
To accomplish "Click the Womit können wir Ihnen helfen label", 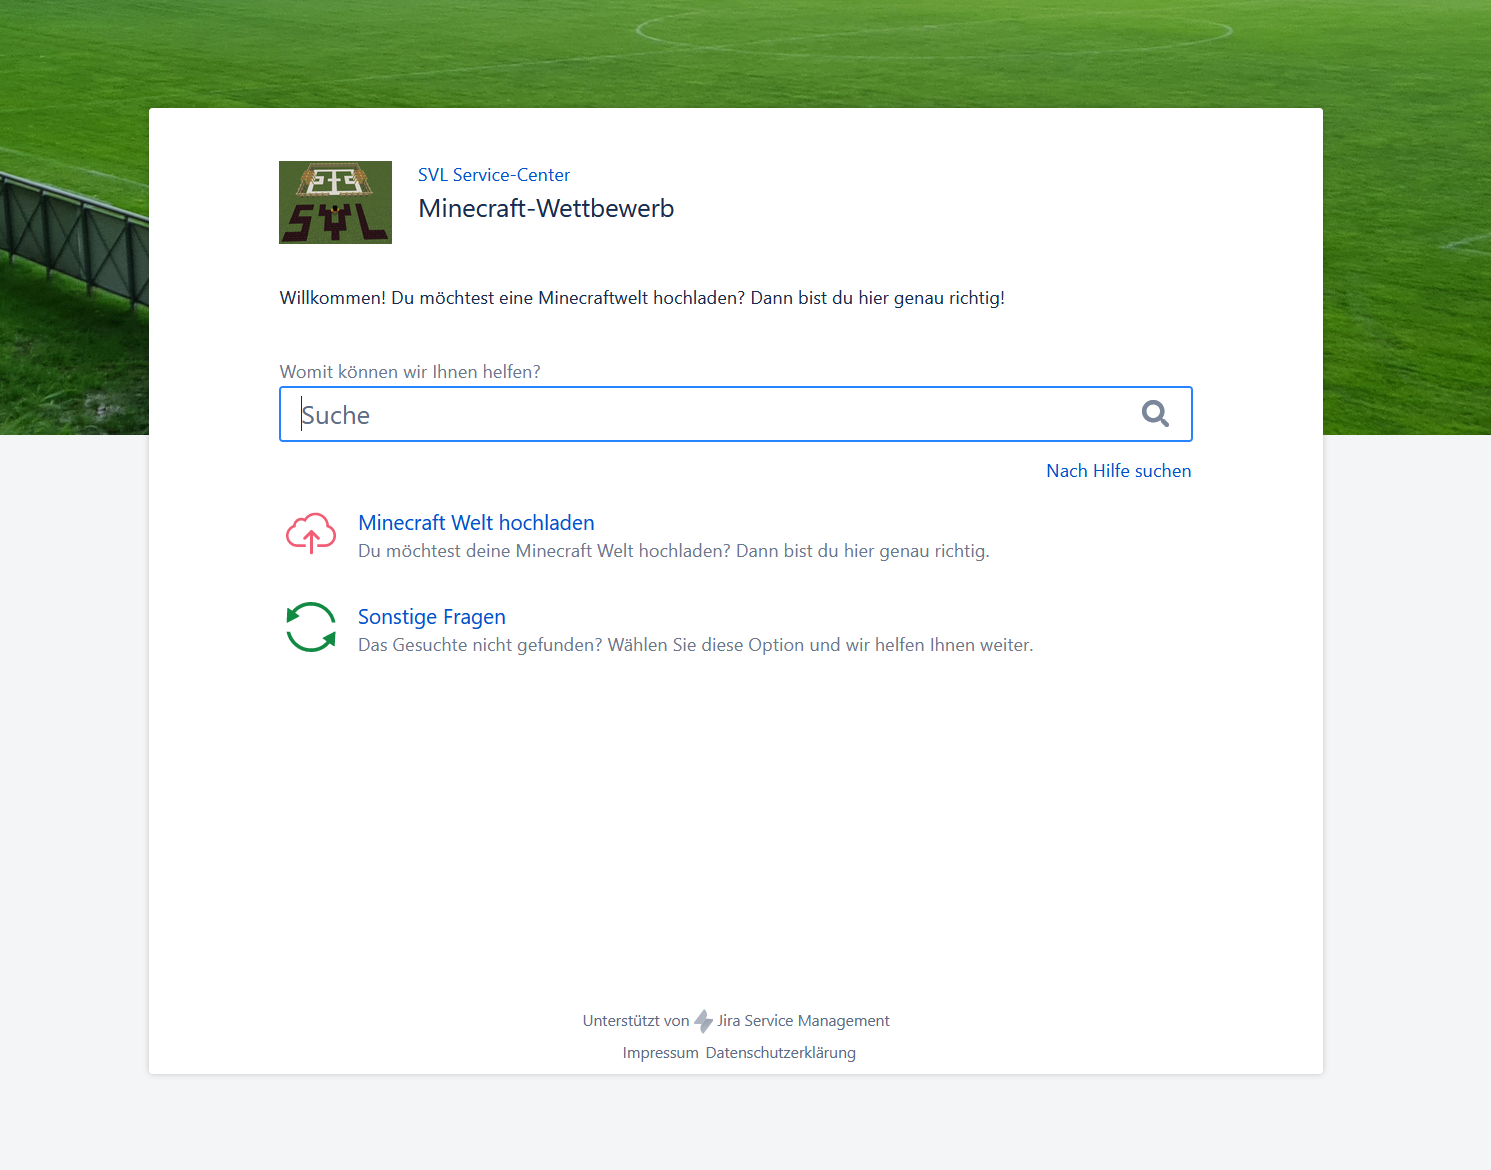I will tap(410, 372).
